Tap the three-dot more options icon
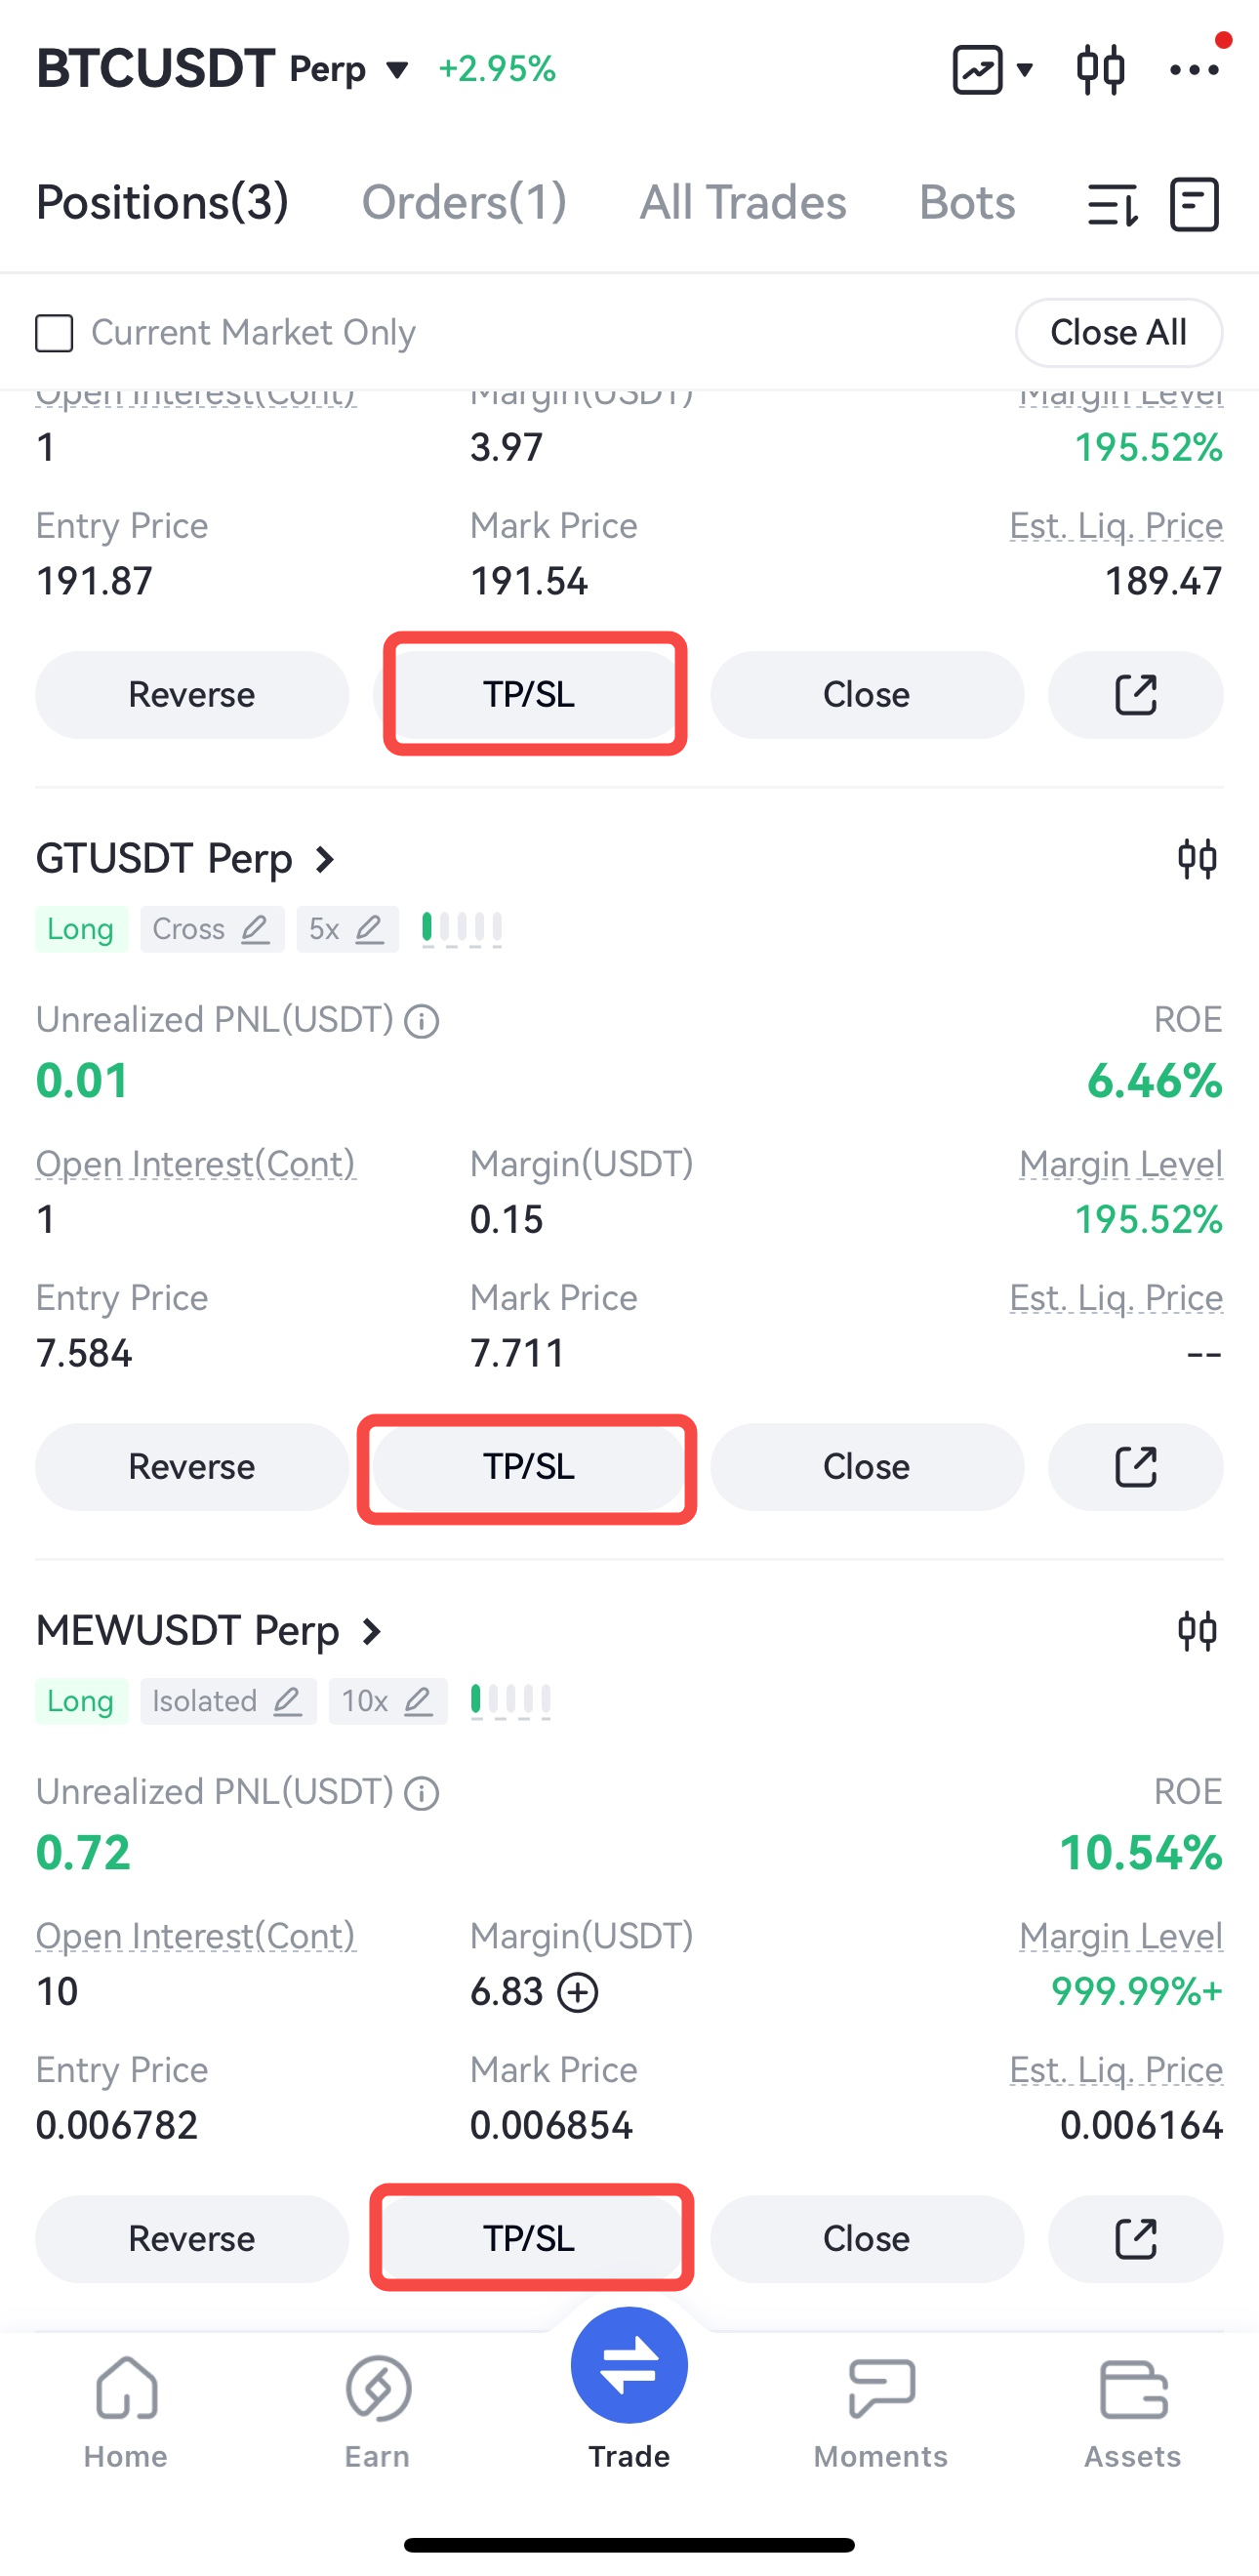The width and height of the screenshot is (1259, 2576). tap(1194, 70)
